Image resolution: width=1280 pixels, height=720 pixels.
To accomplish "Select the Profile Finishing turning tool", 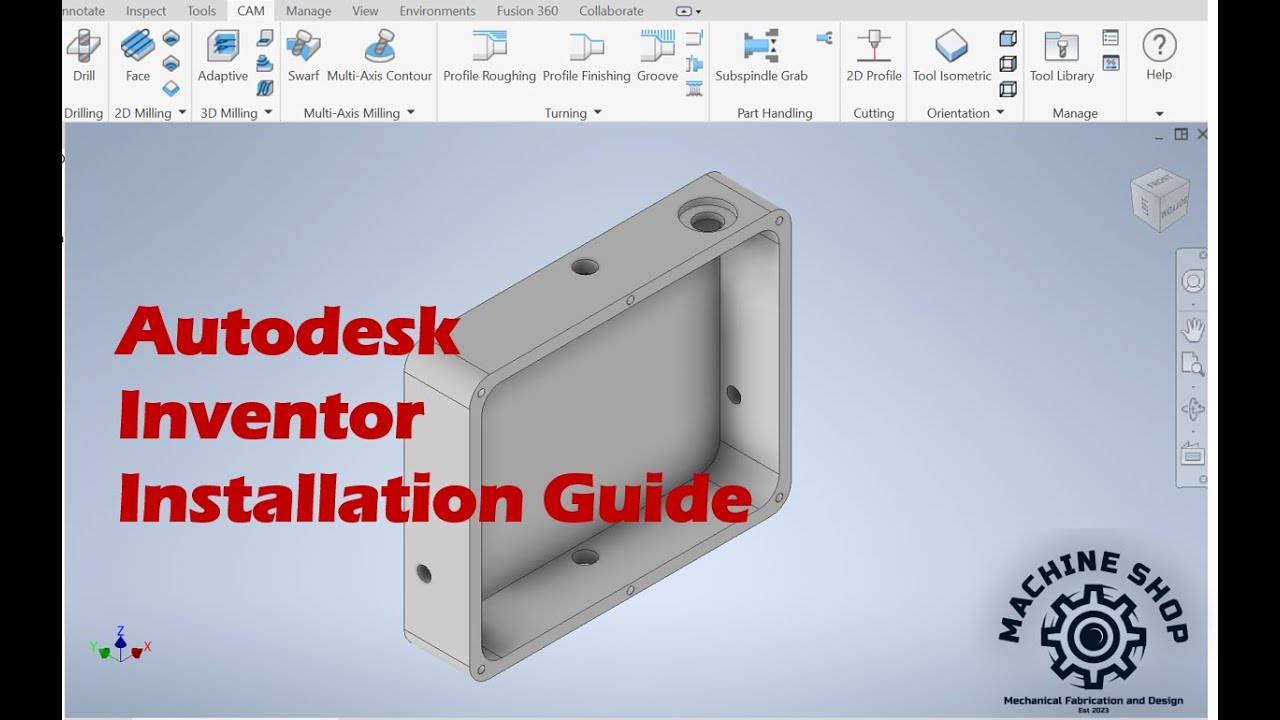I will 587,56.
